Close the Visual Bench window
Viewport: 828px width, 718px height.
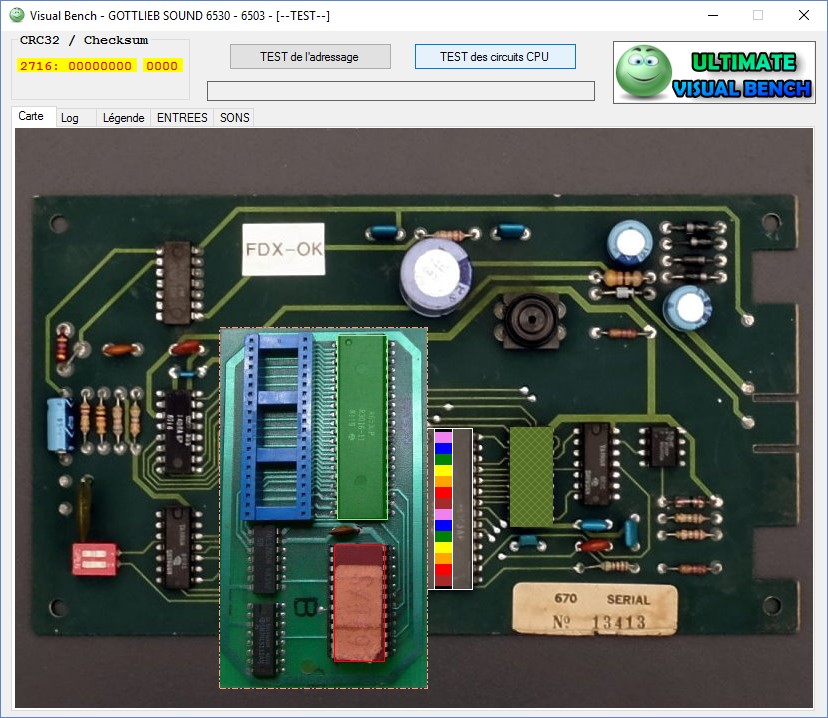(x=804, y=15)
